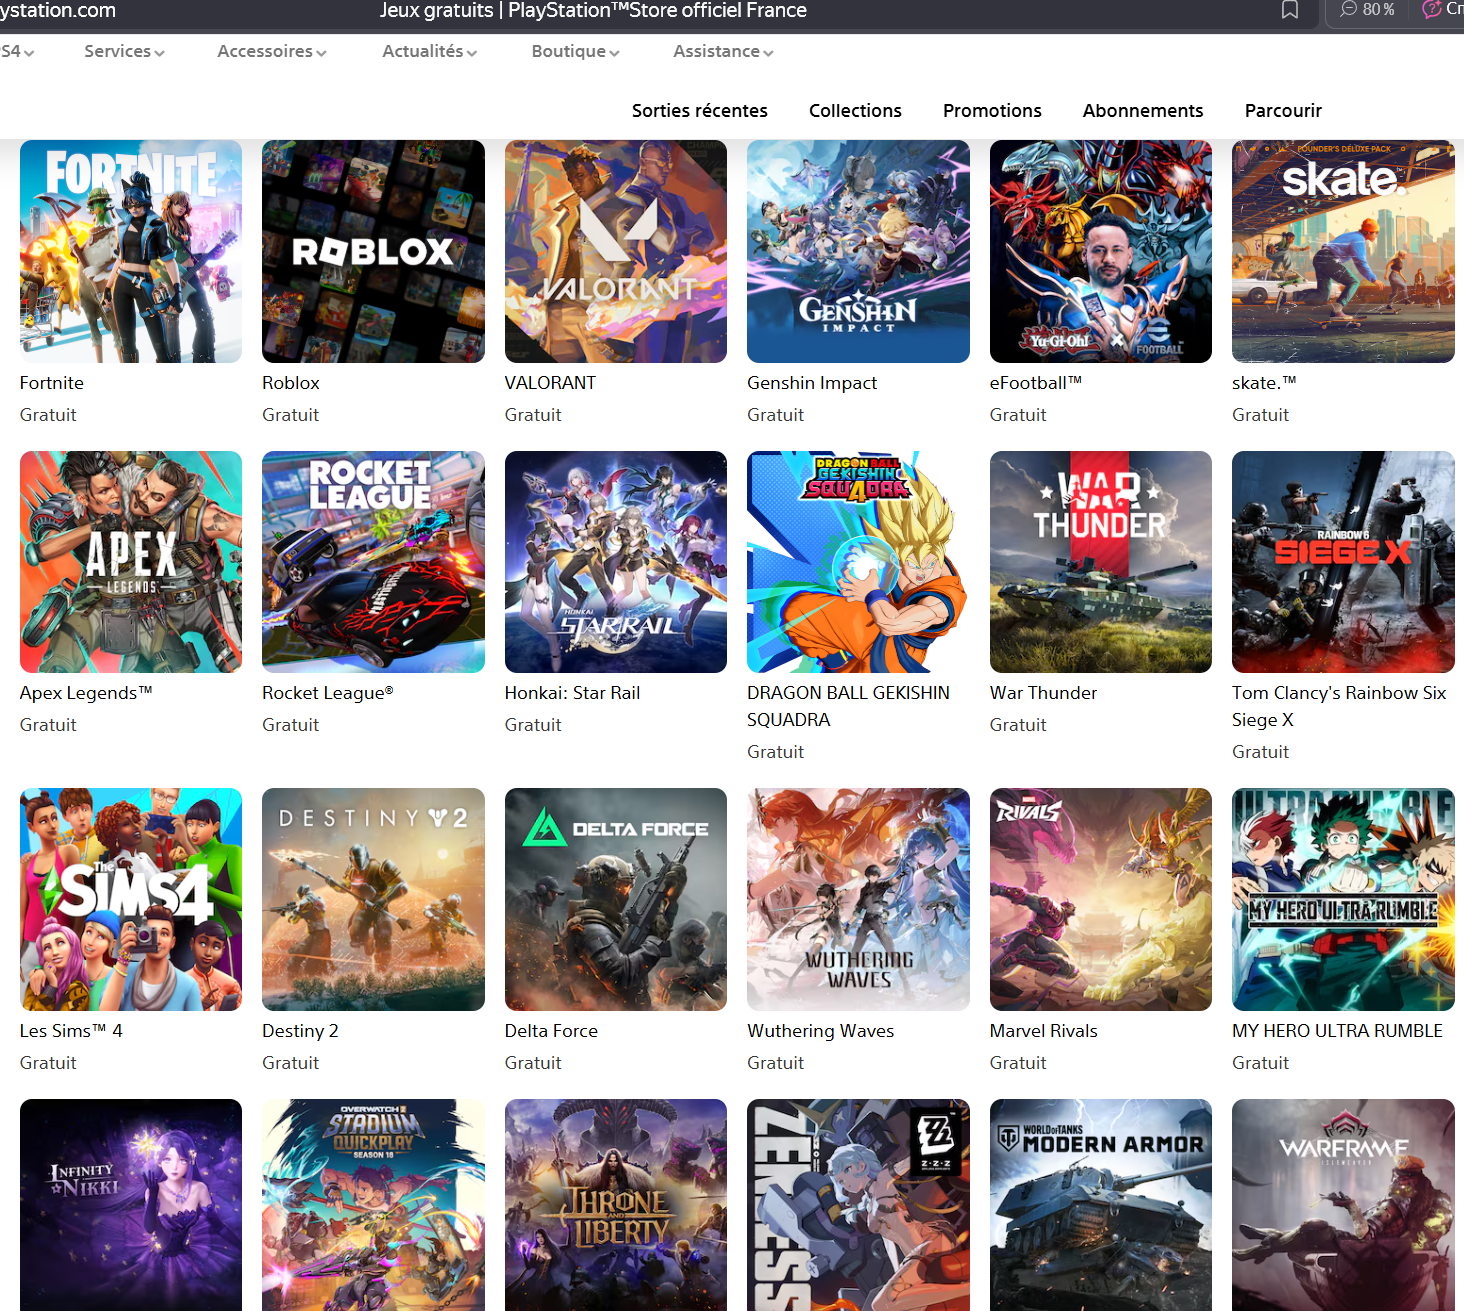Open the Promotions tab
The width and height of the screenshot is (1464, 1311).
click(x=992, y=110)
